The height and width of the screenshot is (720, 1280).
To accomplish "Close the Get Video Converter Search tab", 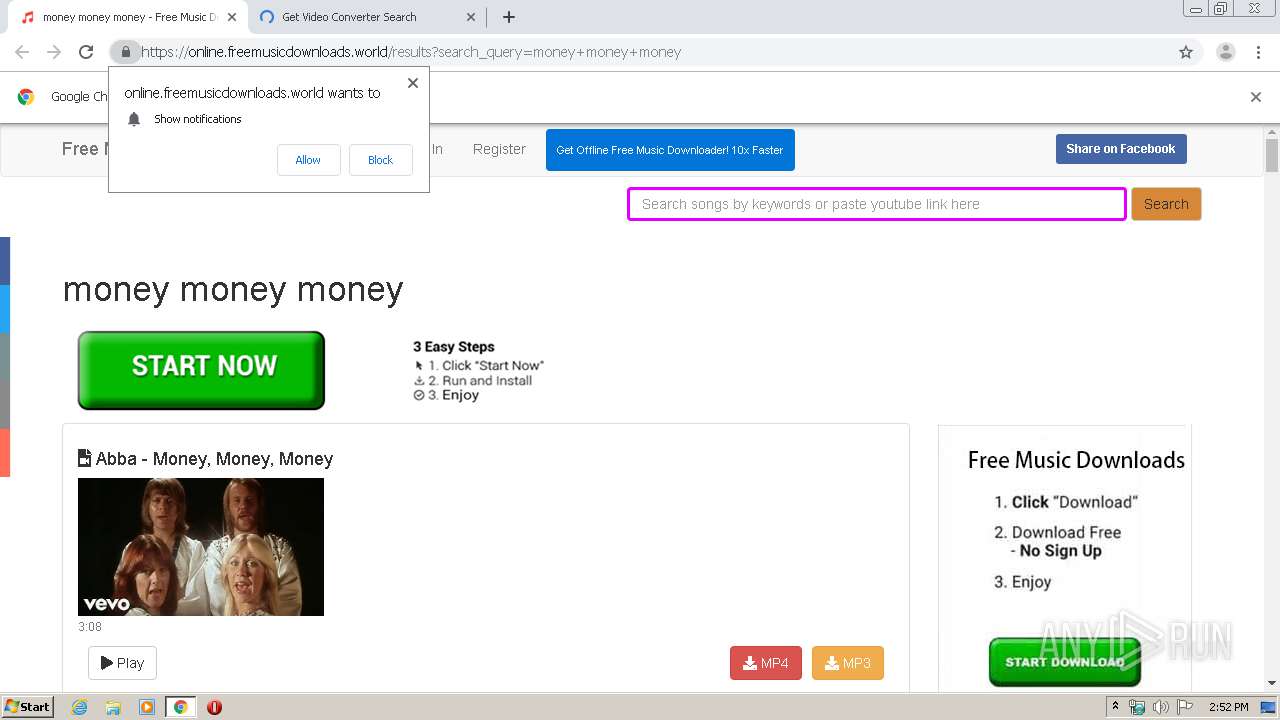I will pos(471,17).
